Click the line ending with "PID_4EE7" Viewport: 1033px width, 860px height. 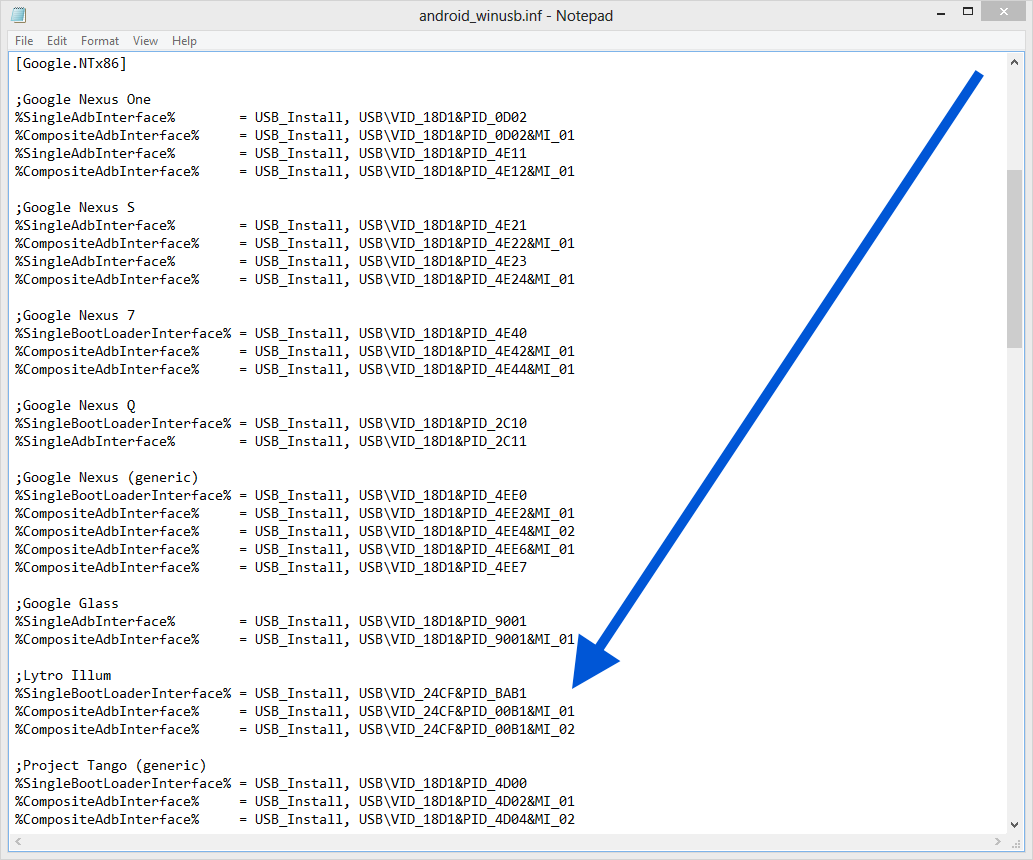click(271, 567)
